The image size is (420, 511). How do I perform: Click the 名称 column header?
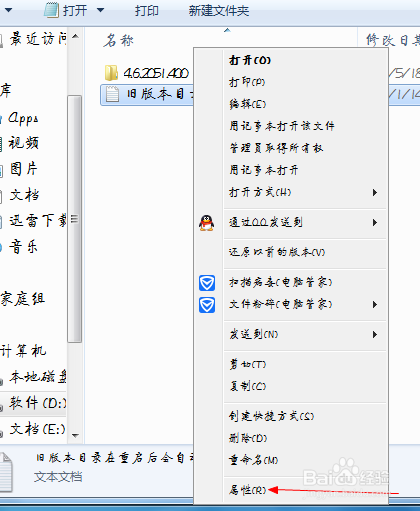118,41
